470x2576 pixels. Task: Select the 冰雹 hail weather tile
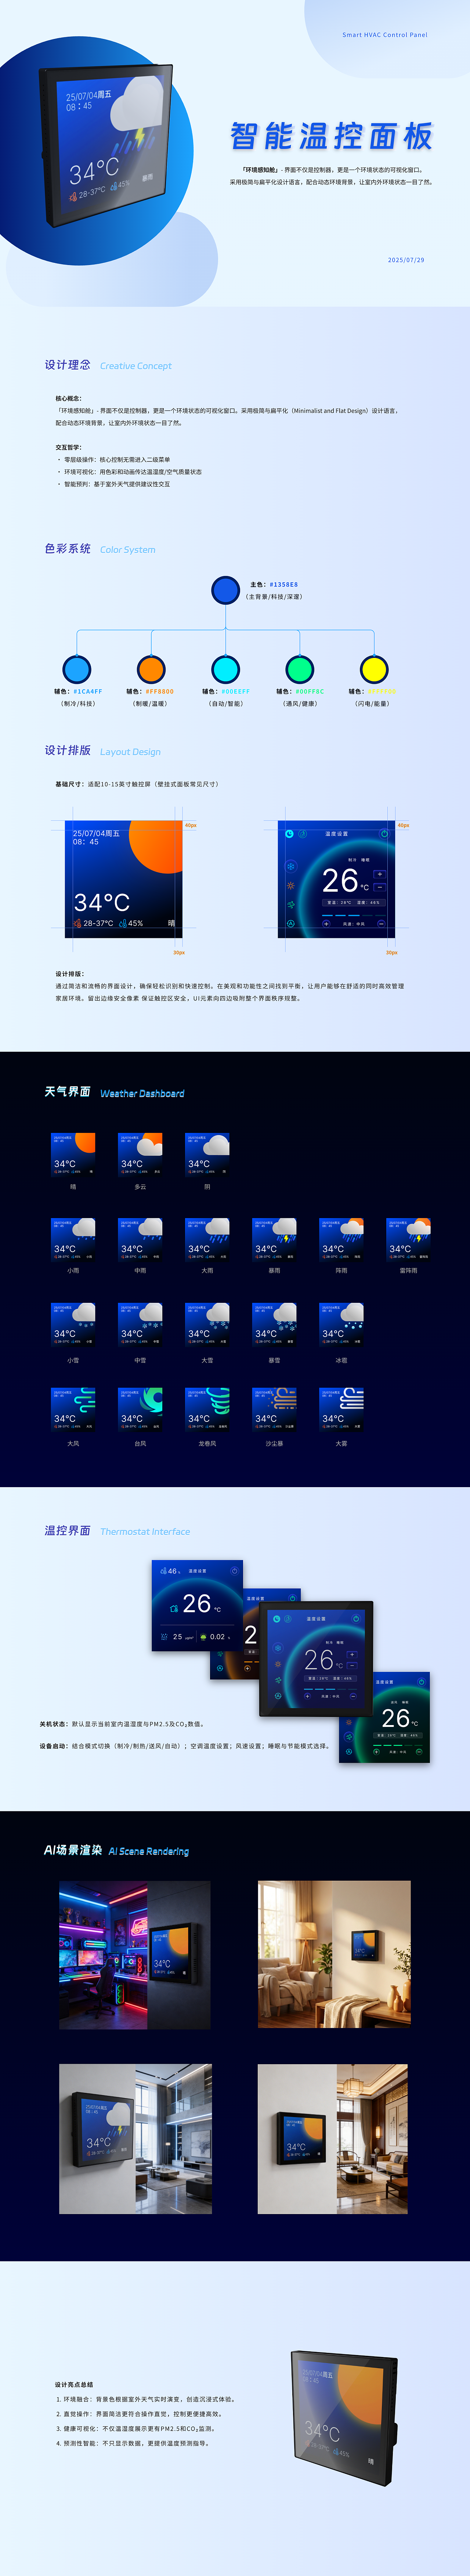[341, 1325]
